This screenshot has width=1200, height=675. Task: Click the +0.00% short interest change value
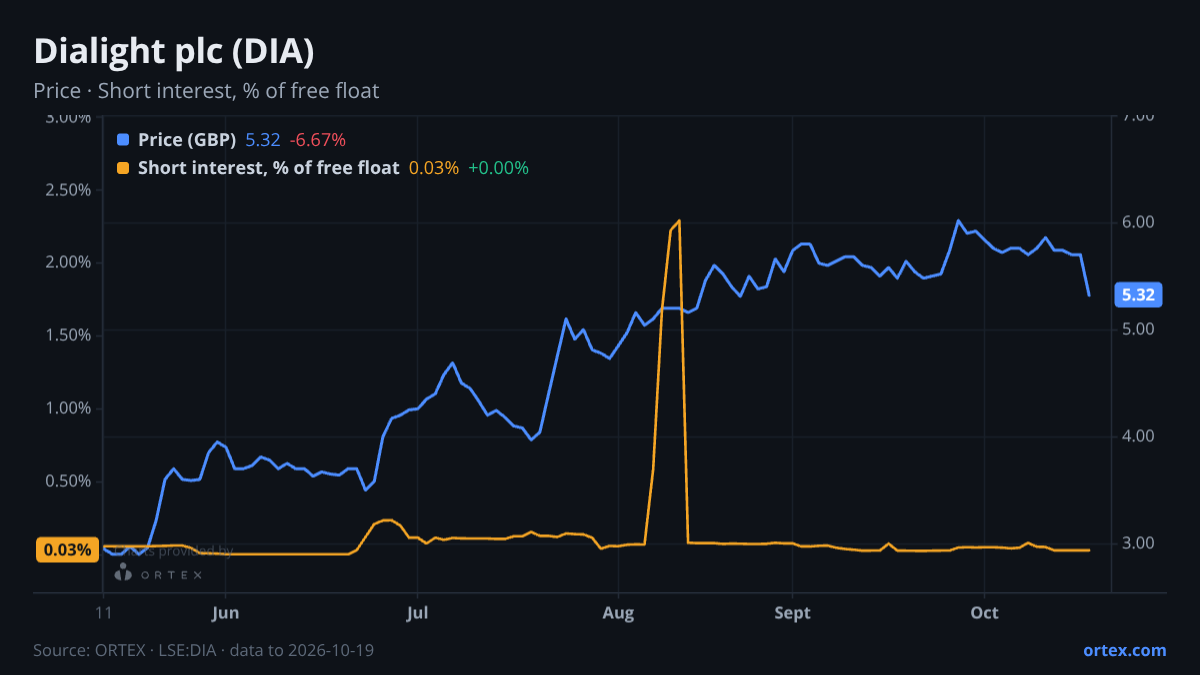pos(498,168)
